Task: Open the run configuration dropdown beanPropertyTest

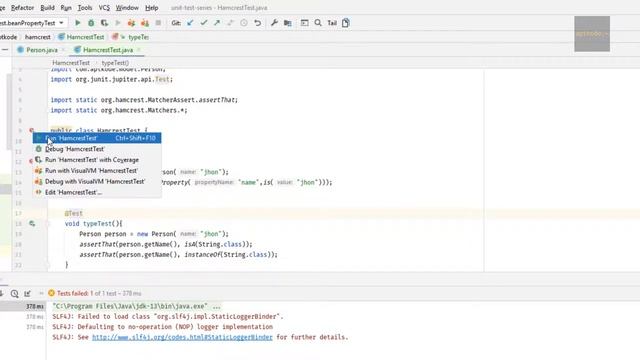Action: click(33, 23)
